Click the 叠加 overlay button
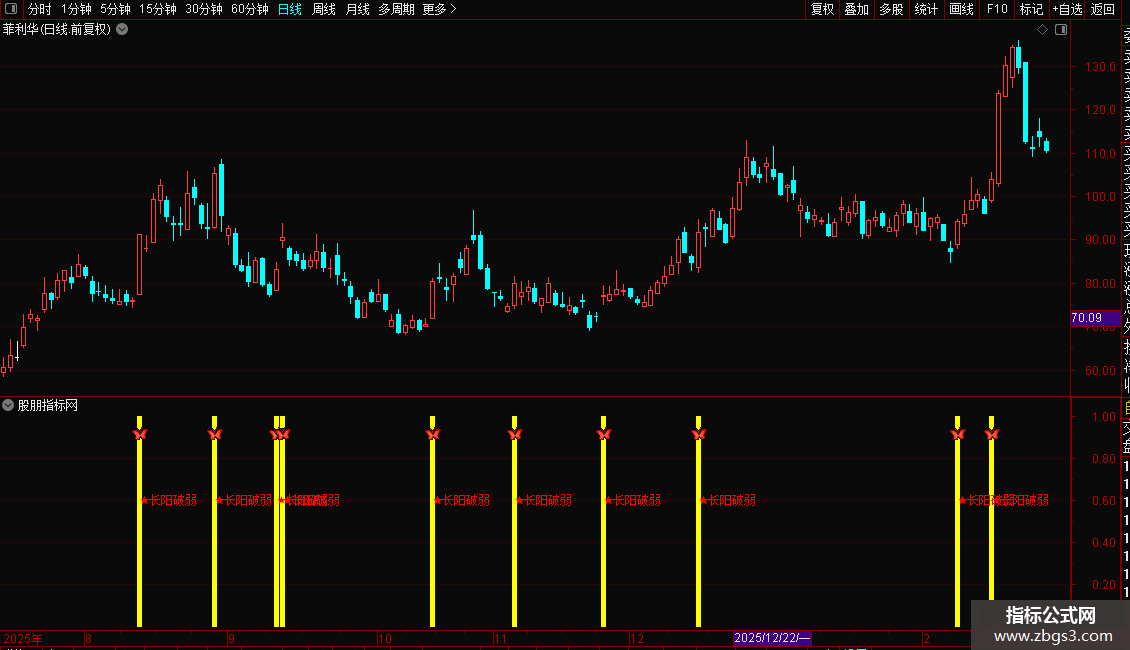Screen dimensions: 1130x650 coord(857,9)
